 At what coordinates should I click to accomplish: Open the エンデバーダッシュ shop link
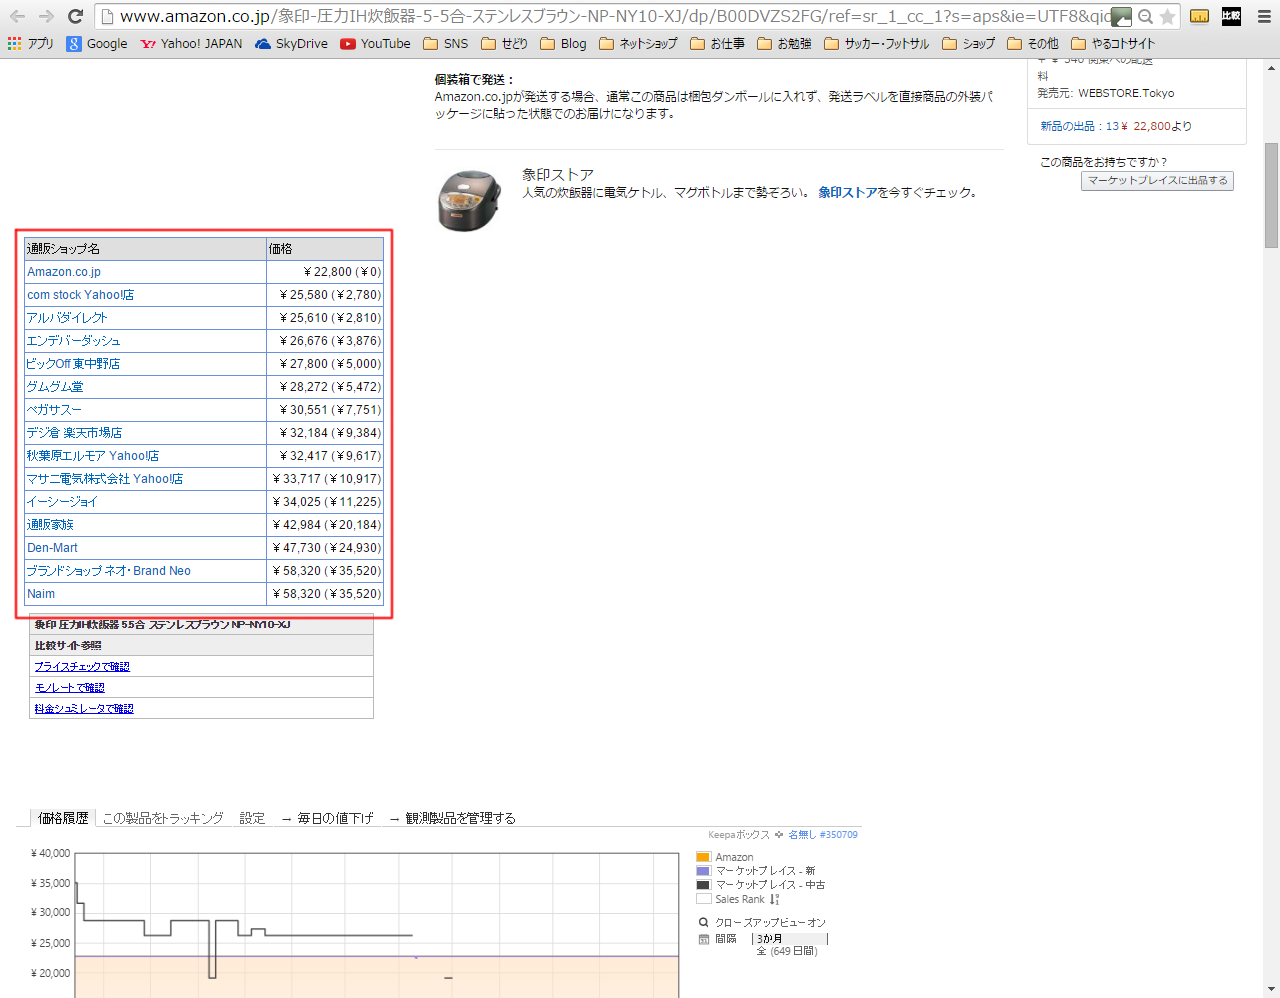click(x=74, y=341)
